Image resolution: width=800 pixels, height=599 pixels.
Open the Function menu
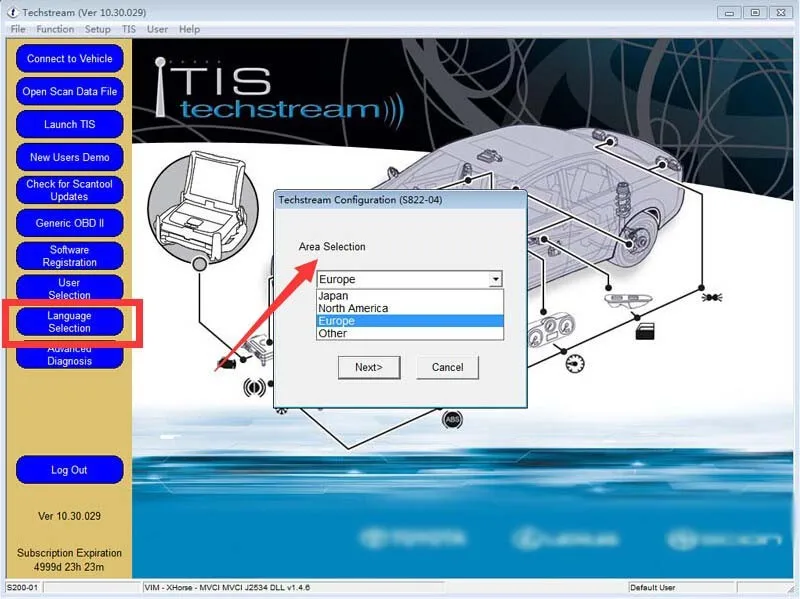click(x=55, y=29)
